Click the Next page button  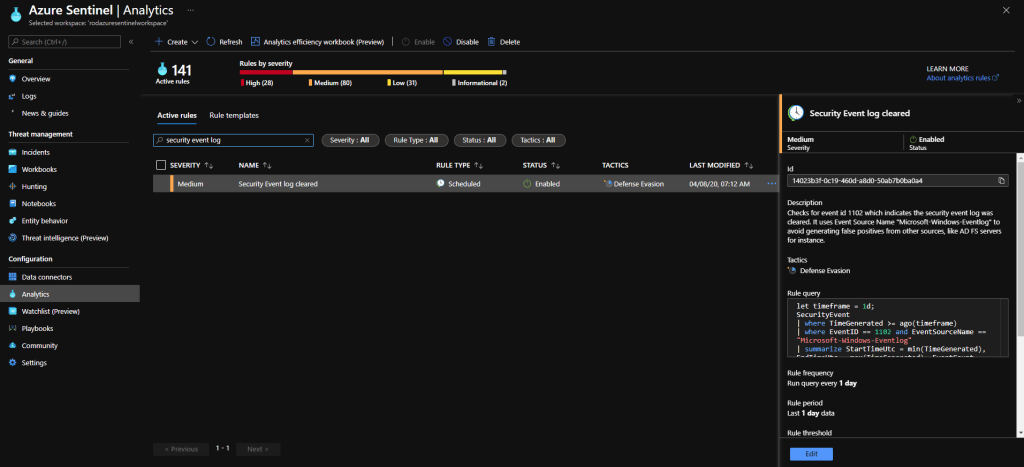point(259,449)
